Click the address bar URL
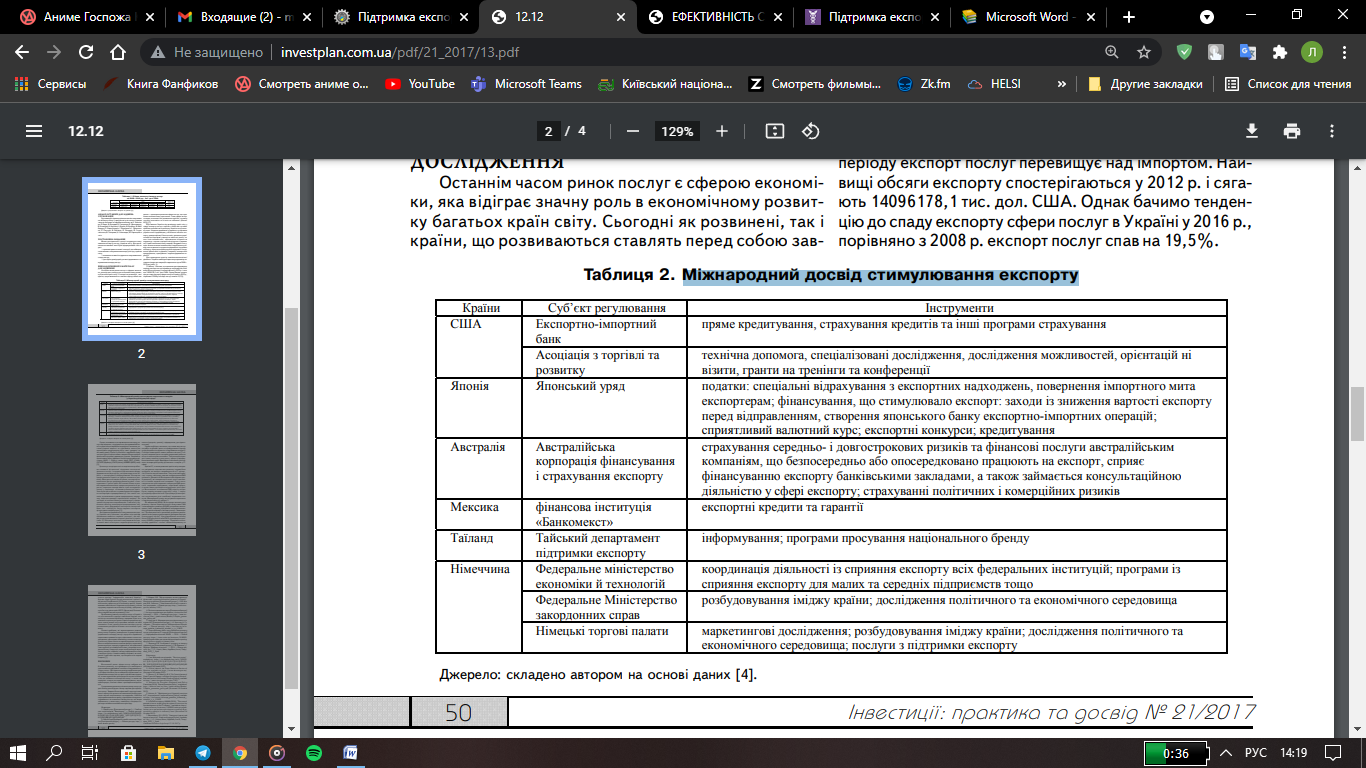This screenshot has height=768, width=1366. point(400,52)
